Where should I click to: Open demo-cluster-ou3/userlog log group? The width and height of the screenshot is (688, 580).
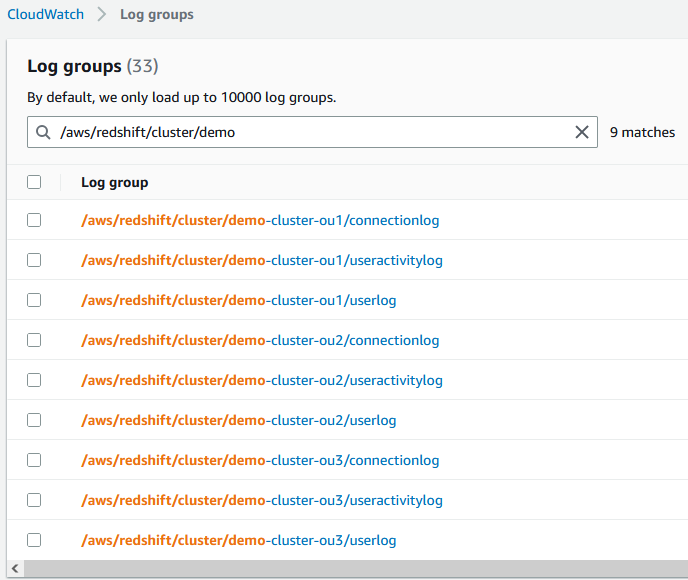(x=239, y=541)
